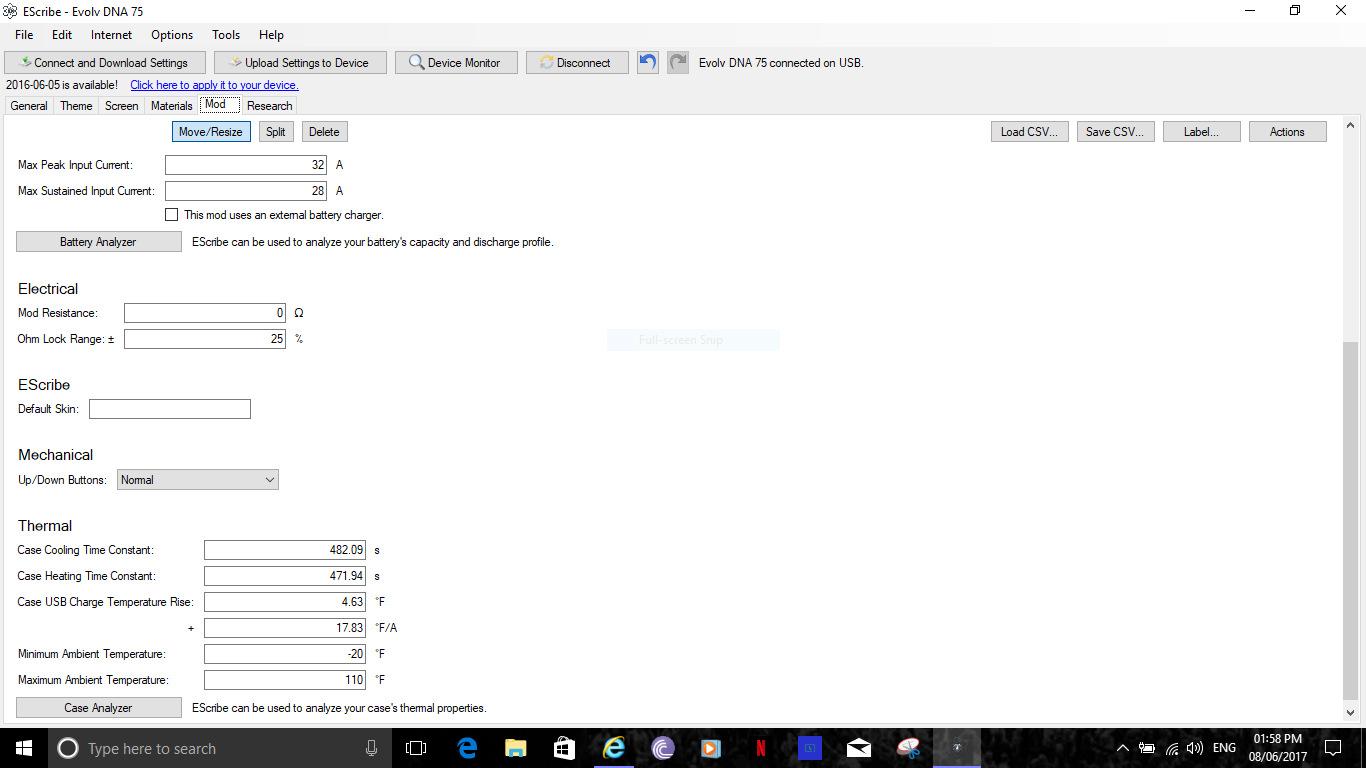Launch the Battery Analyzer
Image resolution: width=1366 pixels, height=768 pixels.
click(x=98, y=242)
